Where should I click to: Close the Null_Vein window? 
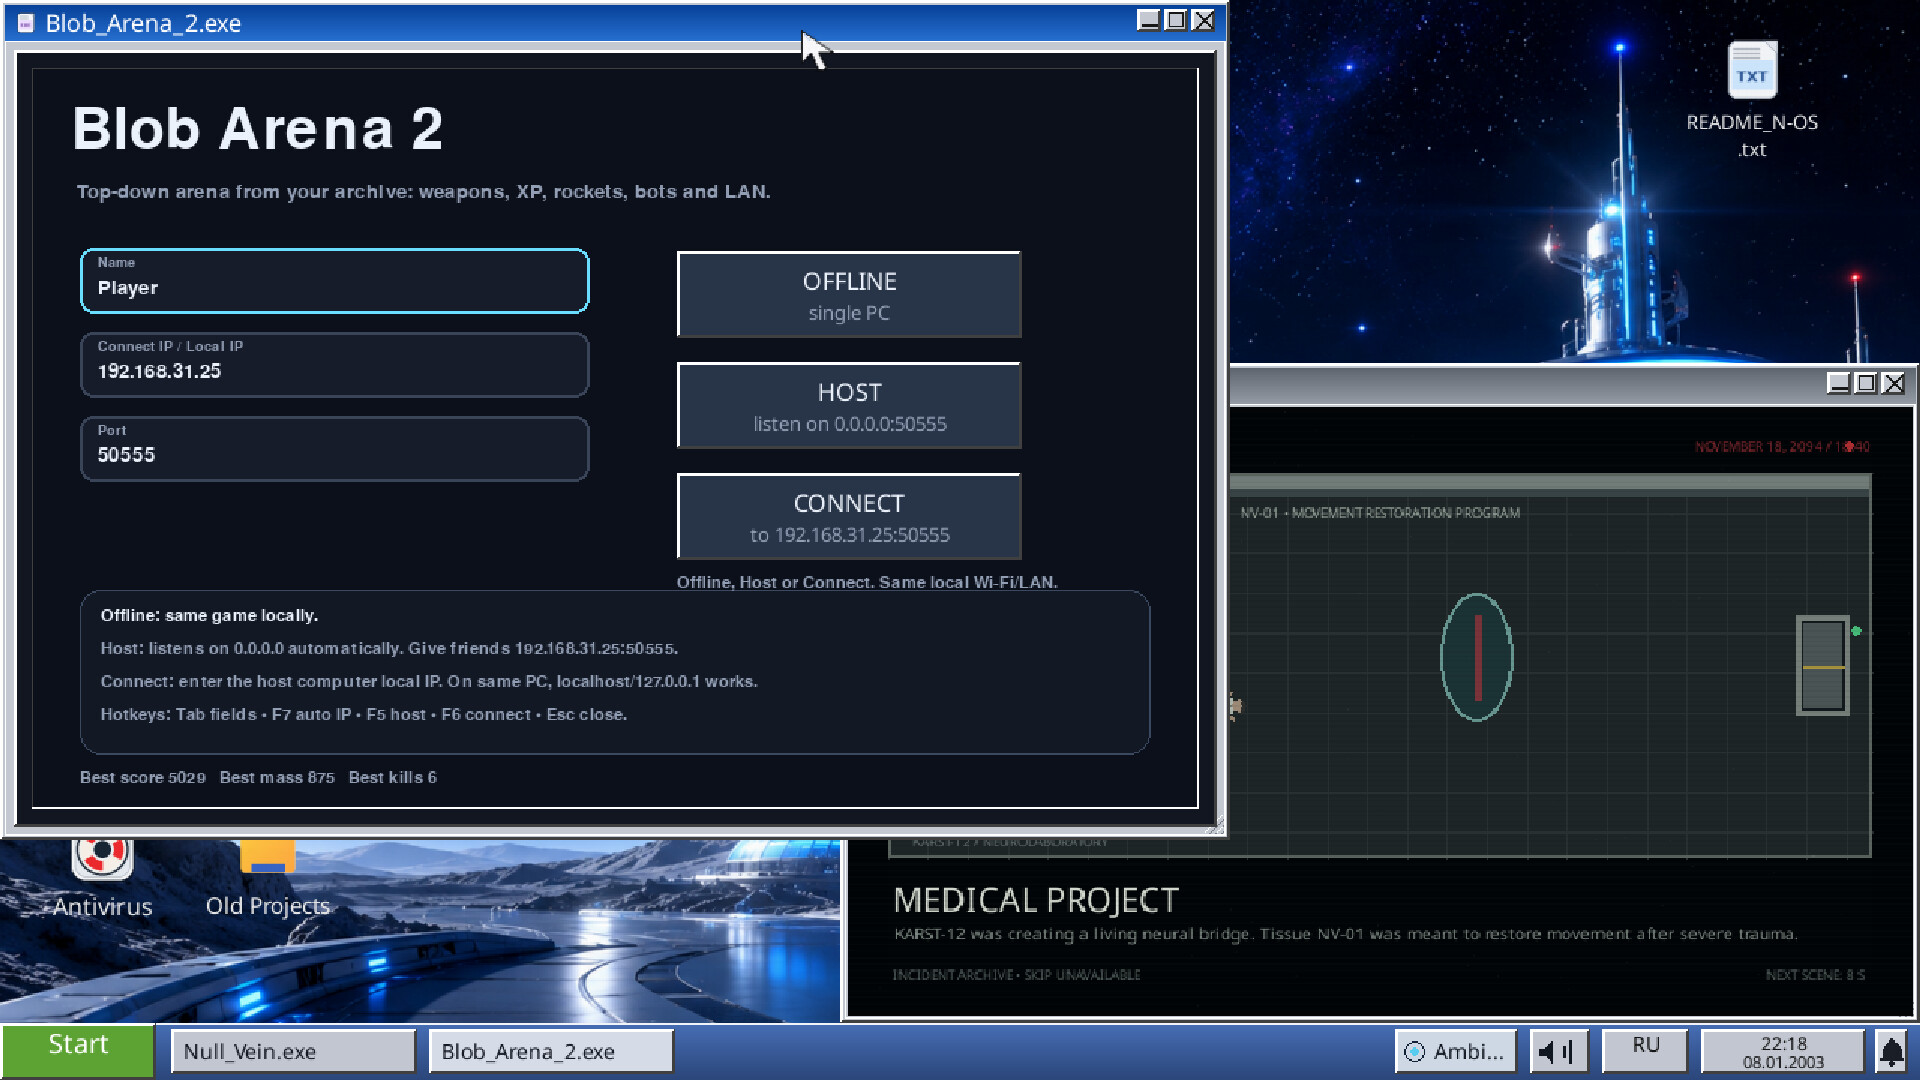pos(1894,383)
